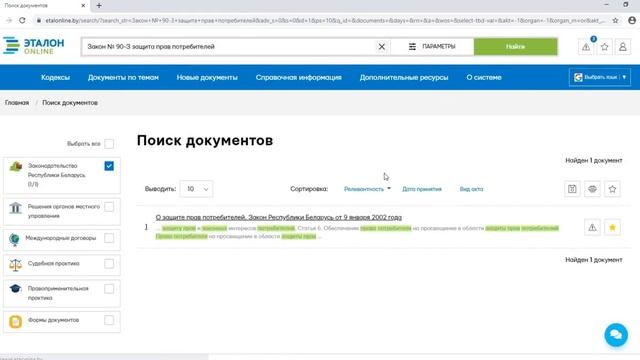Click the Законодательство Республики Беларусь category icon

pos(16,167)
